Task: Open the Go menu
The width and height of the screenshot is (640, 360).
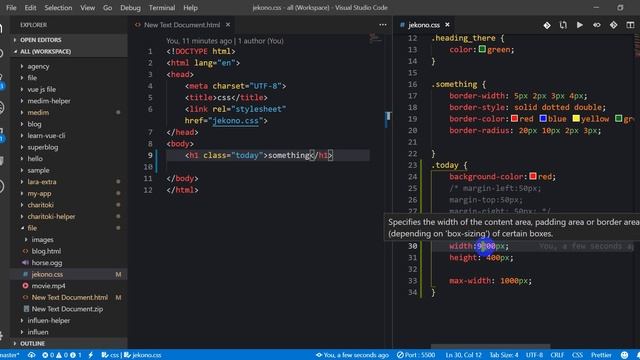Action: point(107,8)
